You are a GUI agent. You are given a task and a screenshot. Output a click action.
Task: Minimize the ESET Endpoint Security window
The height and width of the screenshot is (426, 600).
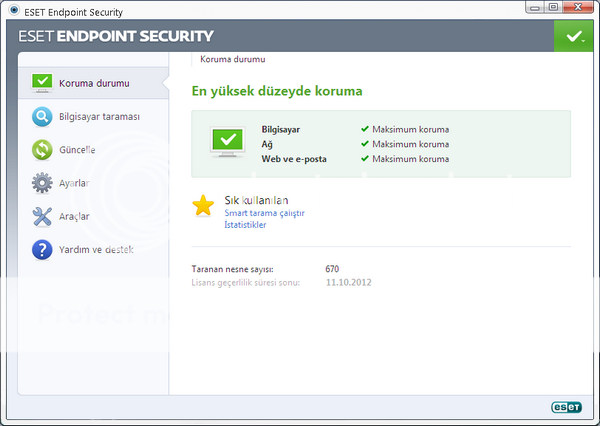pos(535,7)
